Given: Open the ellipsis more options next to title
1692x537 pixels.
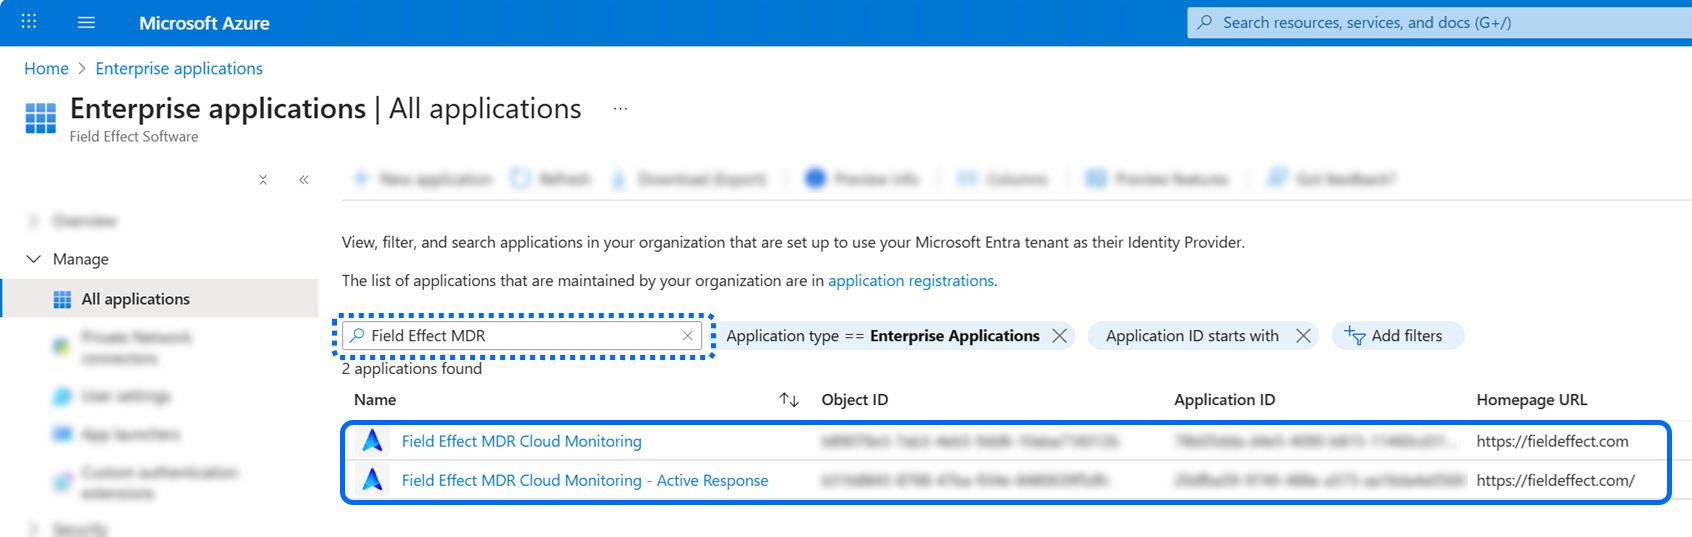Looking at the screenshot, I should pos(620,108).
